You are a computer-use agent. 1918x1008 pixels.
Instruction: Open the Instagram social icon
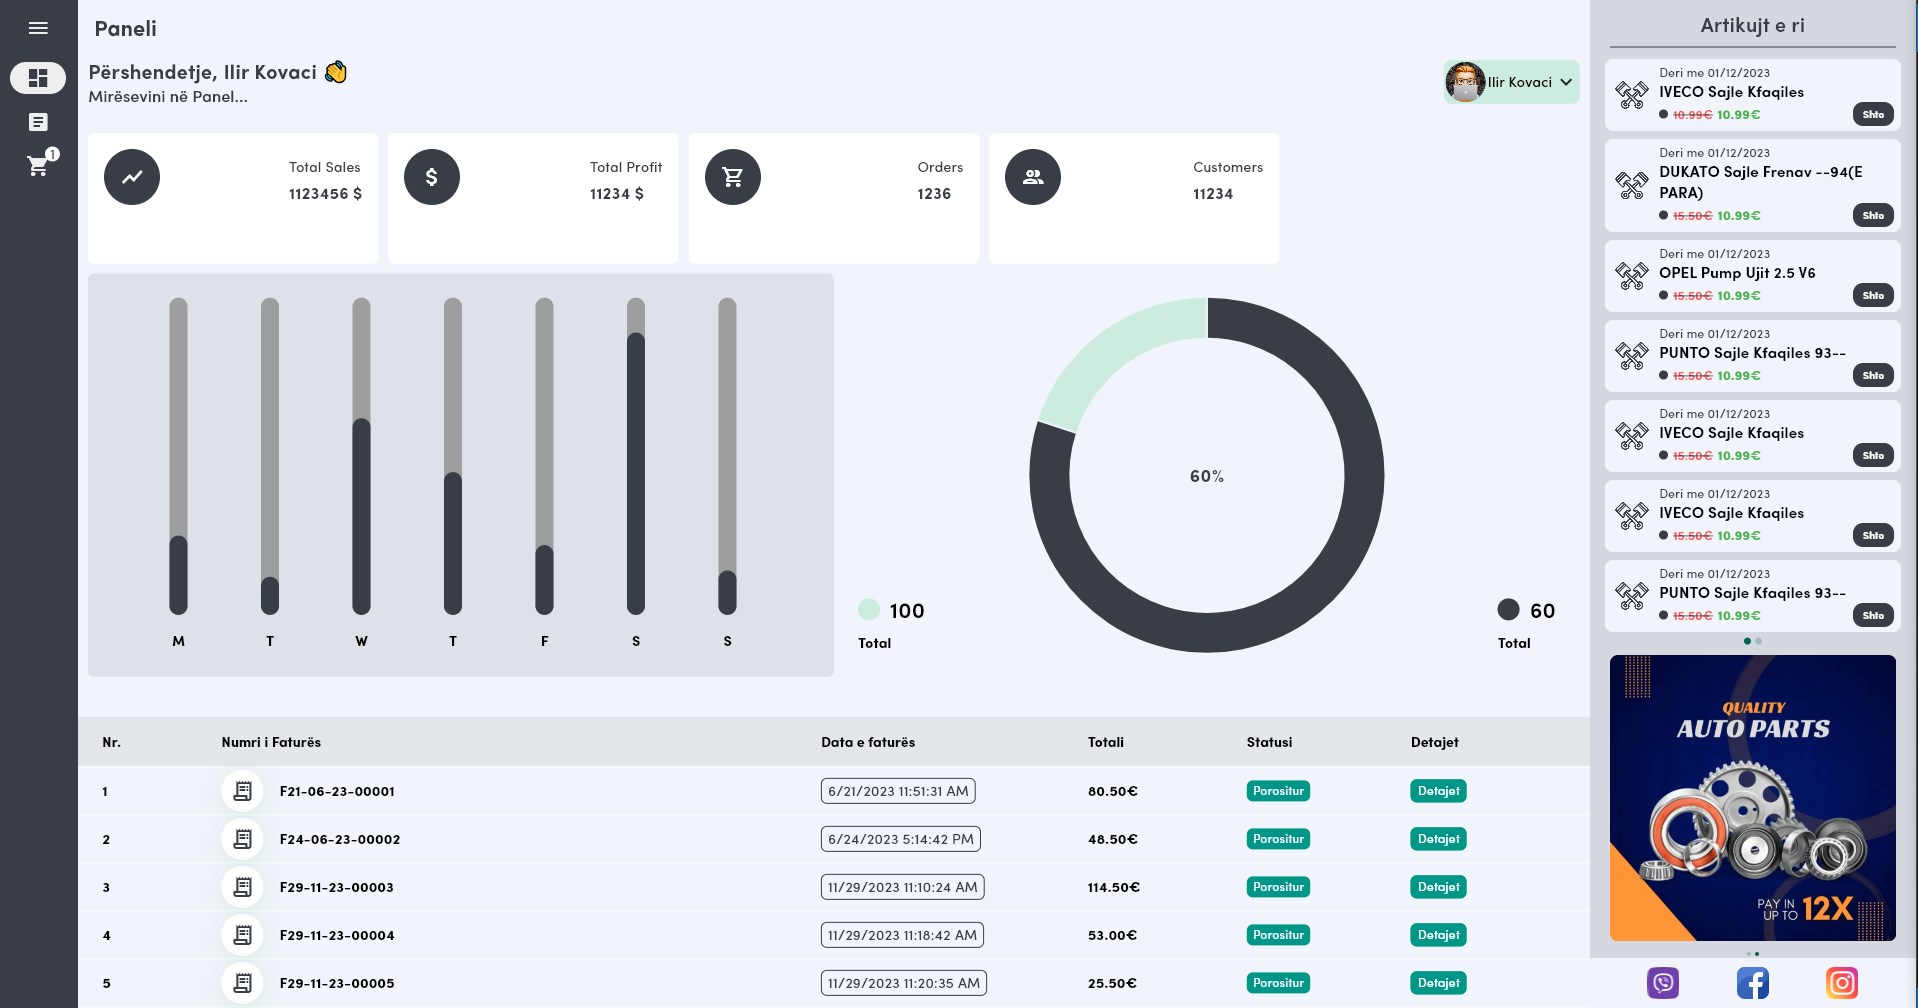[x=1842, y=983]
